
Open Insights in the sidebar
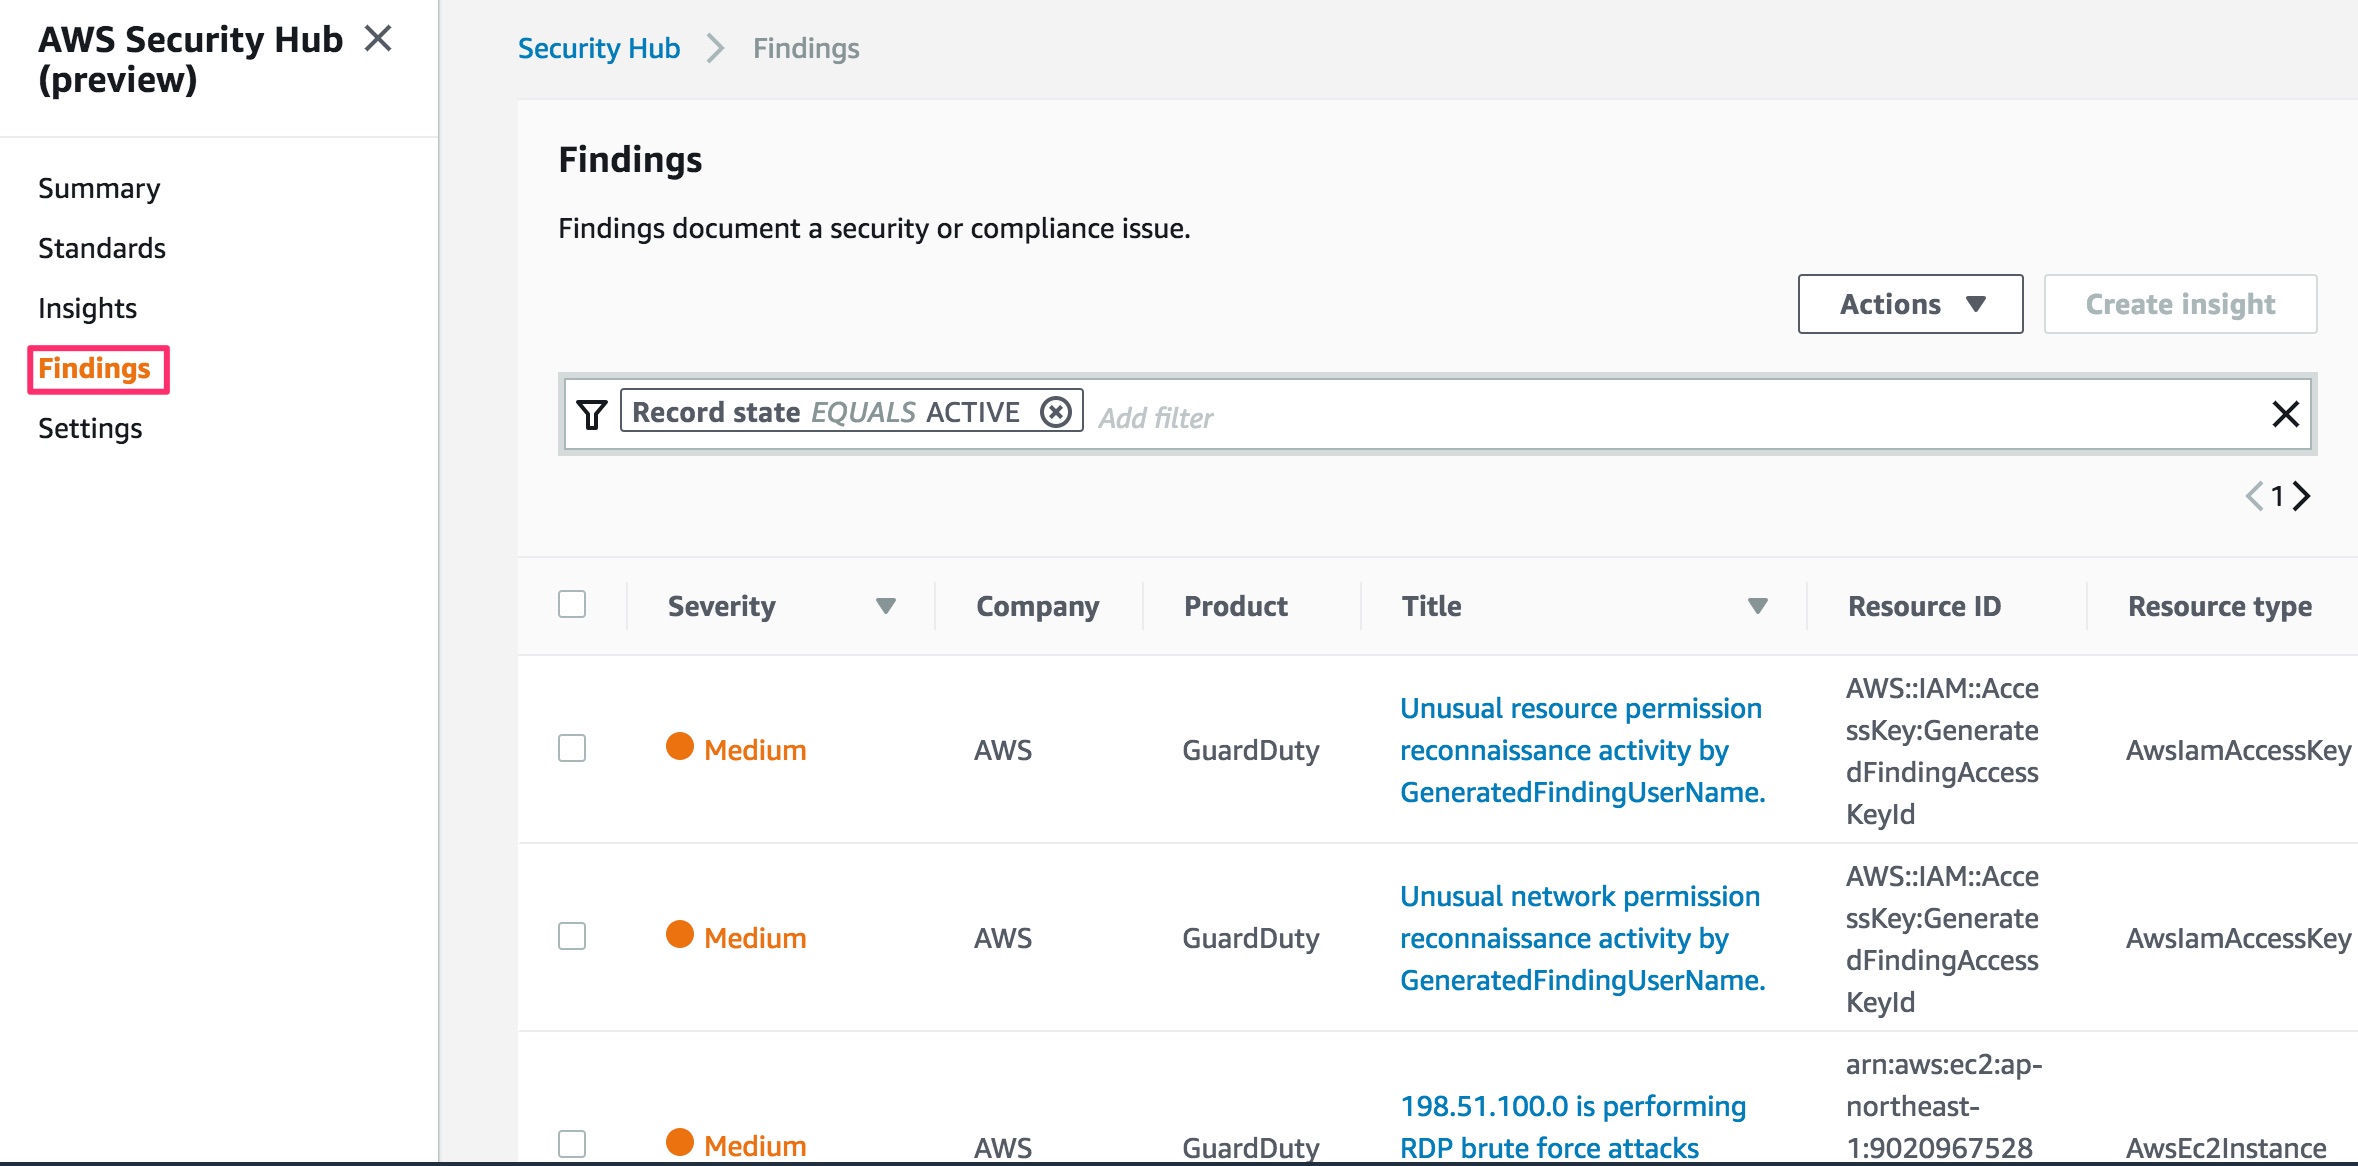[x=87, y=308]
